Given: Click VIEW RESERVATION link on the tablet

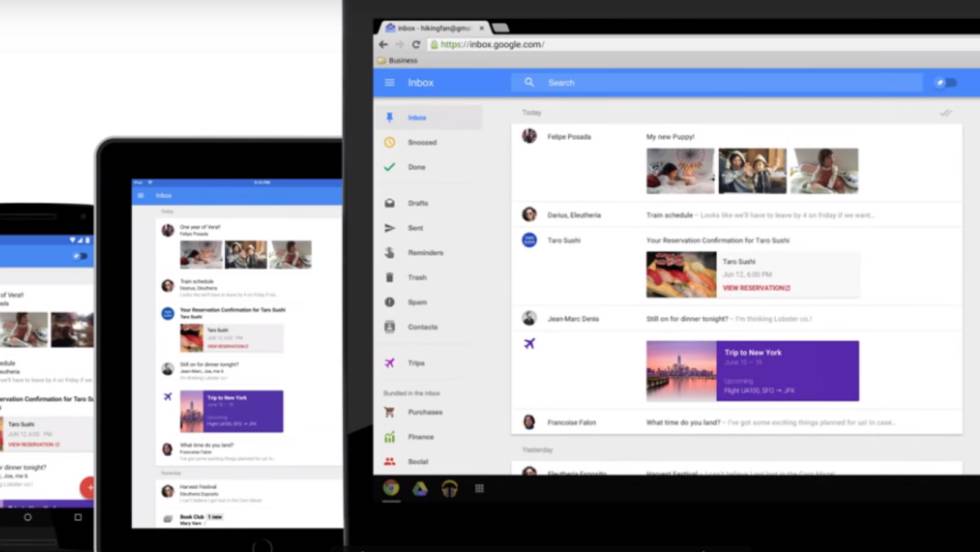Looking at the screenshot, I should click(x=228, y=346).
